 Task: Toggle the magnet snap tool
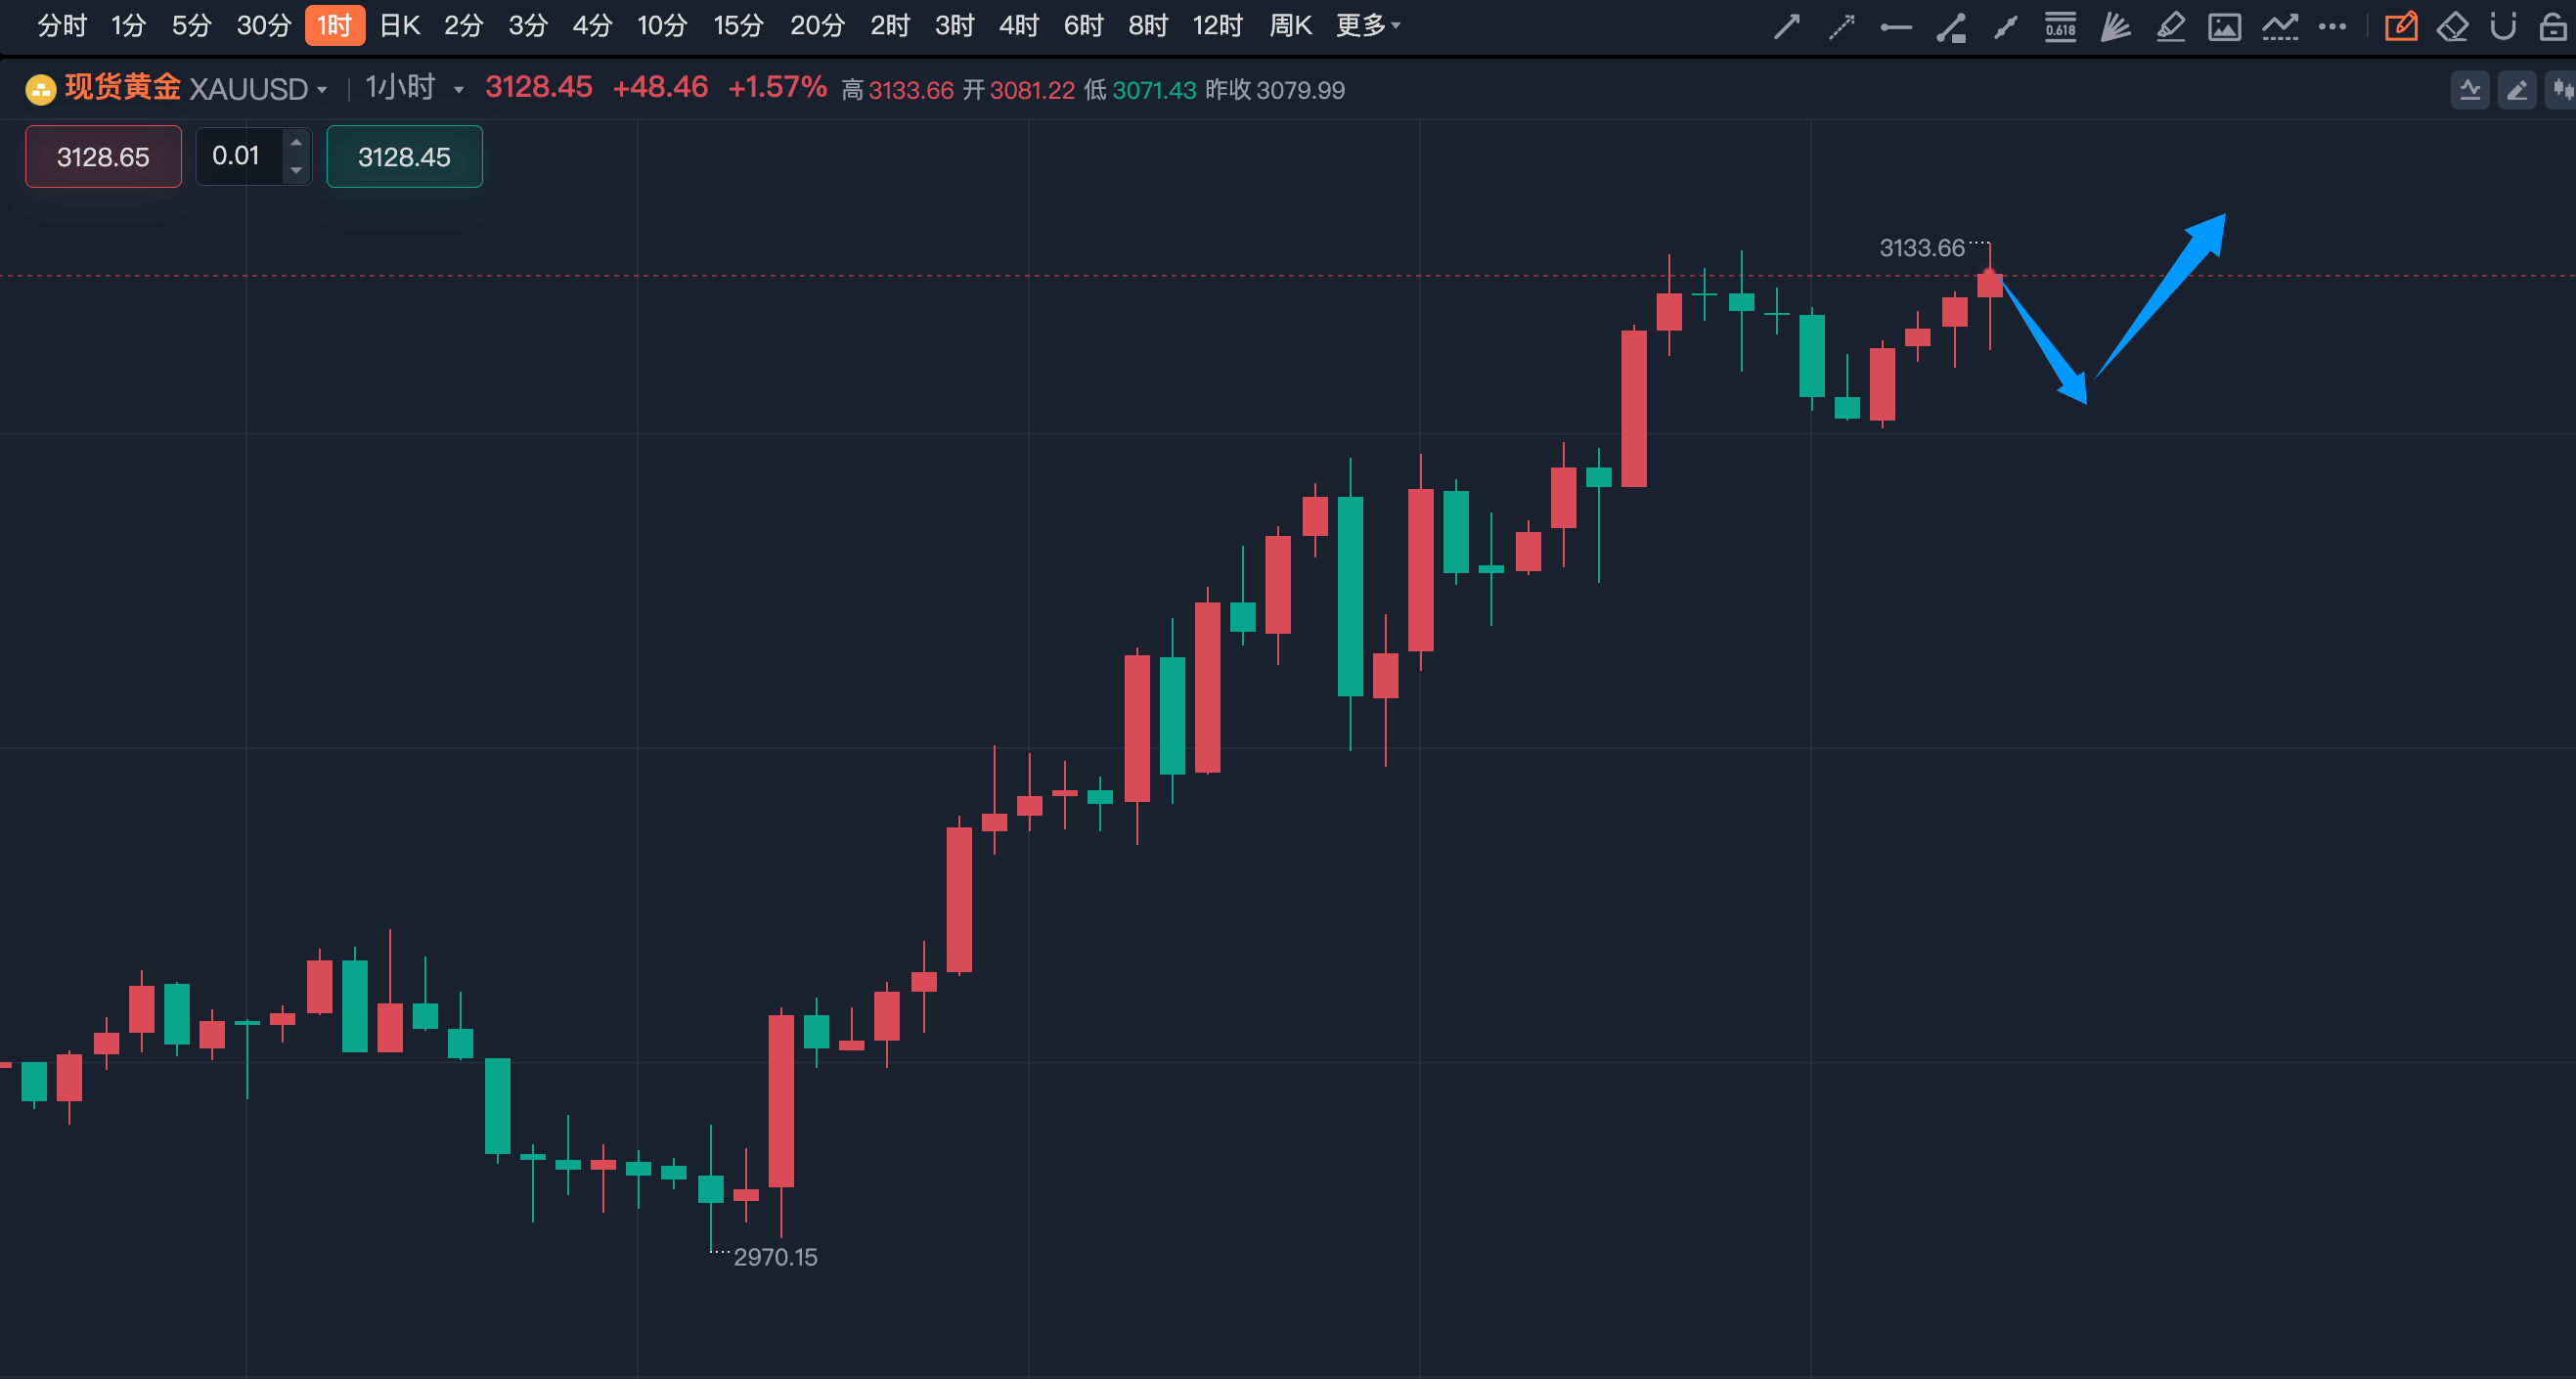pyautogui.click(x=2503, y=26)
